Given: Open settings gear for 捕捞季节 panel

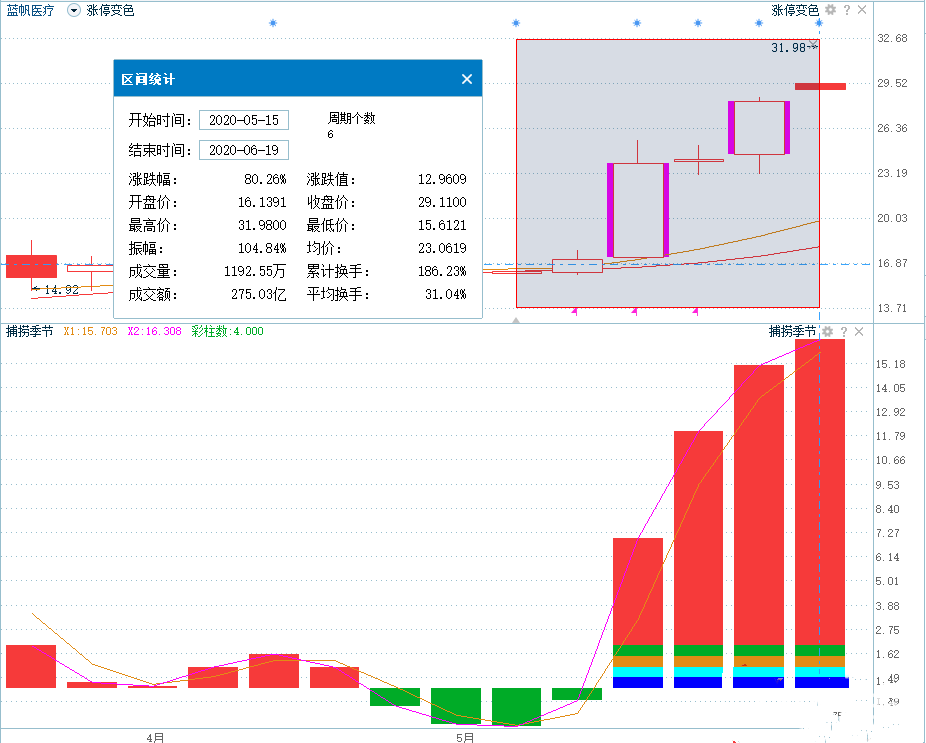Looking at the screenshot, I should [828, 332].
